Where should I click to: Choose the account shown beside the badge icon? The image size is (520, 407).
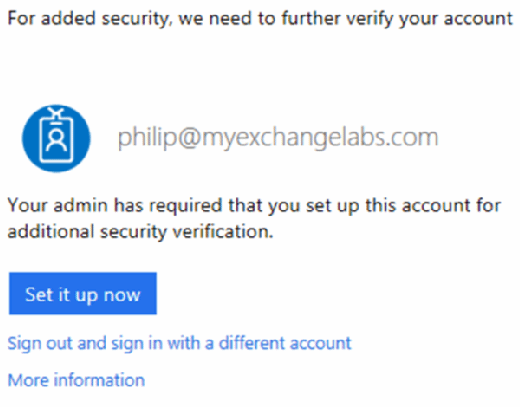point(278,138)
